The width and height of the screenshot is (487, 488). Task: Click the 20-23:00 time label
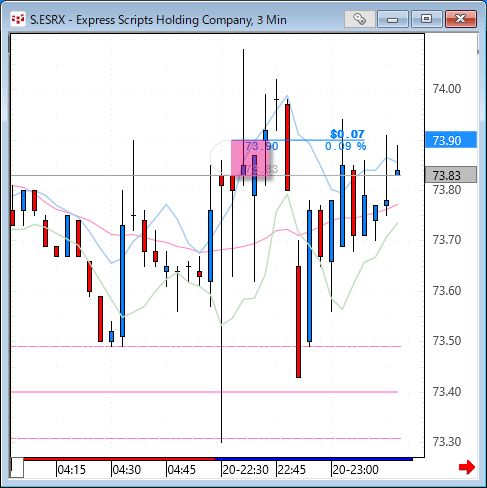click(355, 470)
